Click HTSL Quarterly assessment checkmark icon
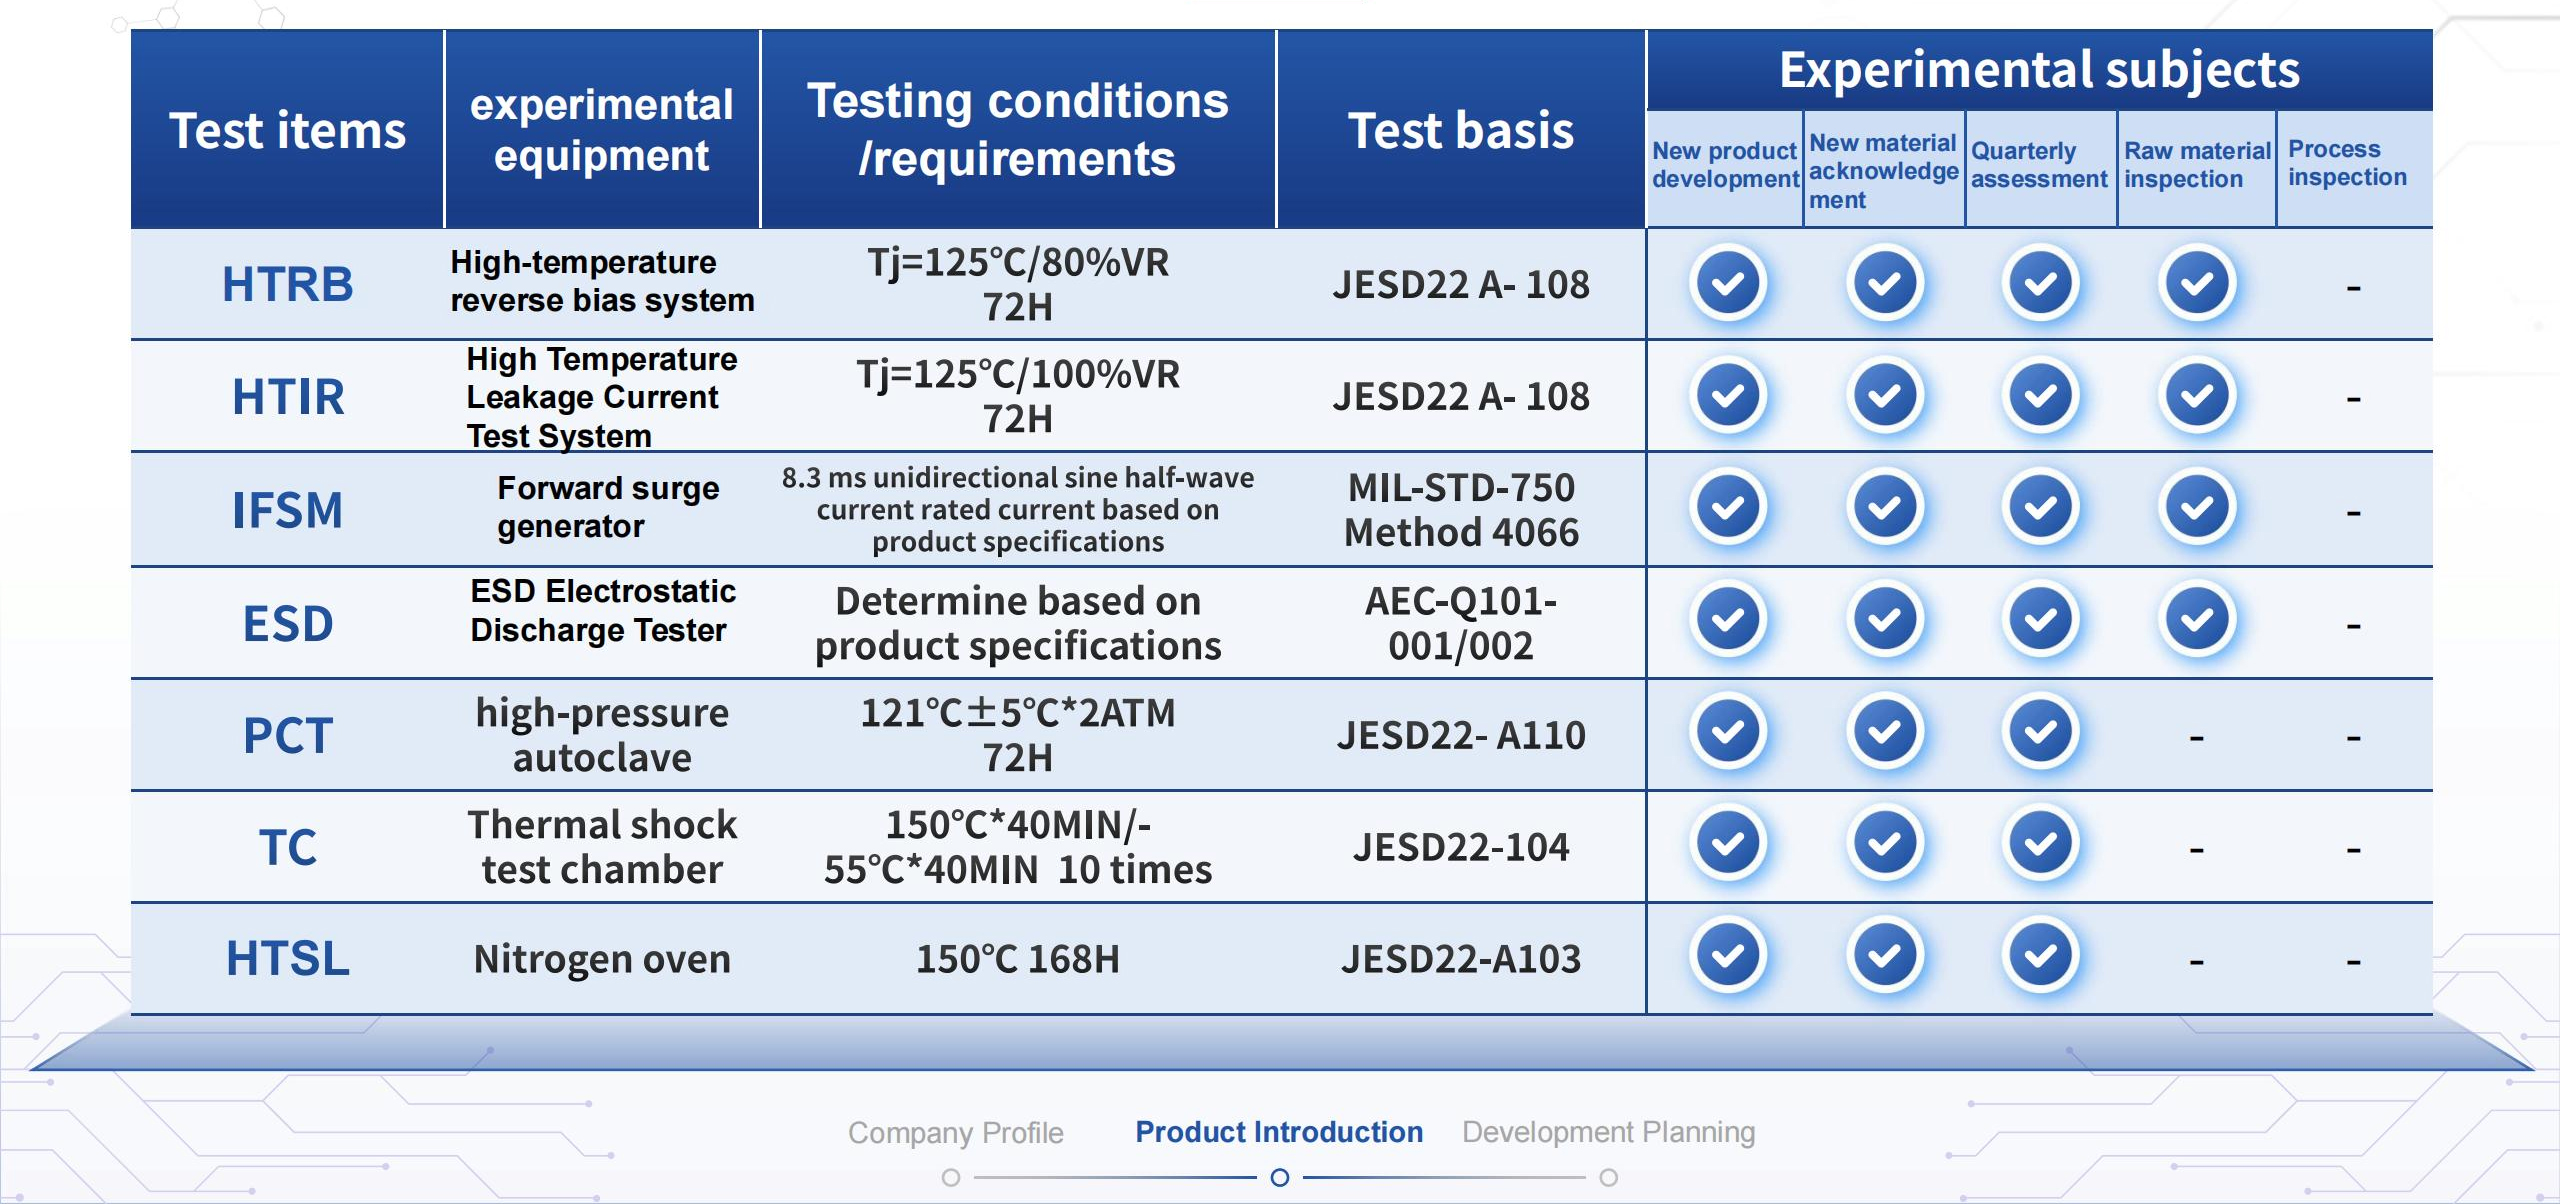This screenshot has height=1204, width=2560. coord(2040,956)
